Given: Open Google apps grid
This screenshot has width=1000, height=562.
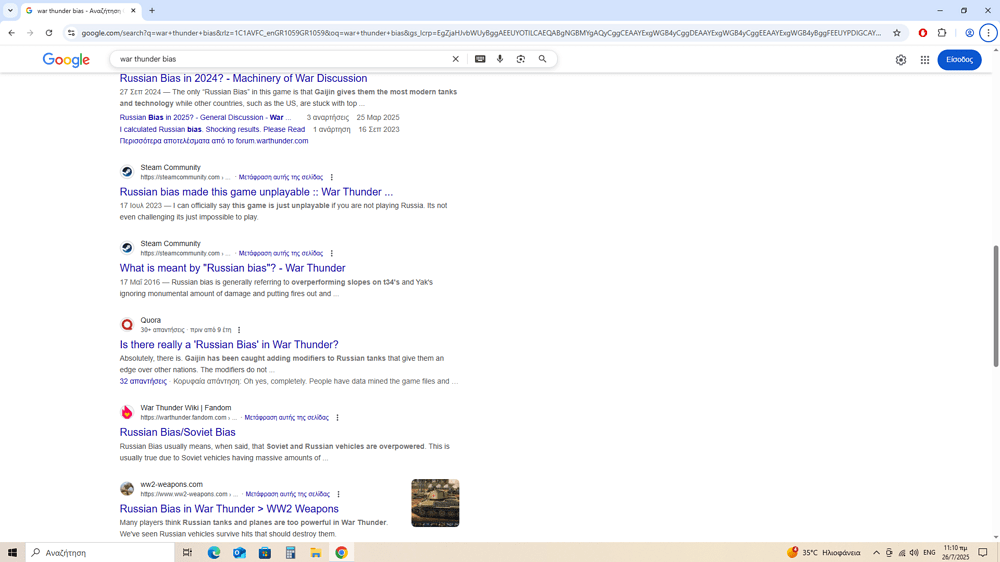Looking at the screenshot, I should pyautogui.click(x=925, y=60).
